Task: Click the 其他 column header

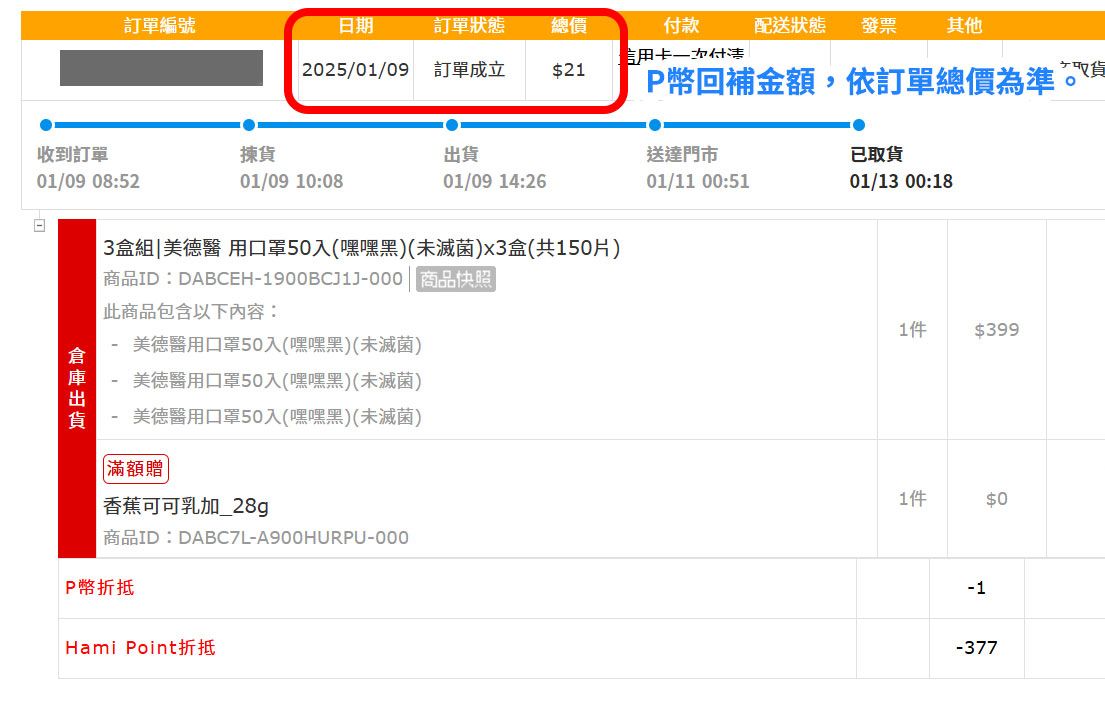Action: point(964,26)
